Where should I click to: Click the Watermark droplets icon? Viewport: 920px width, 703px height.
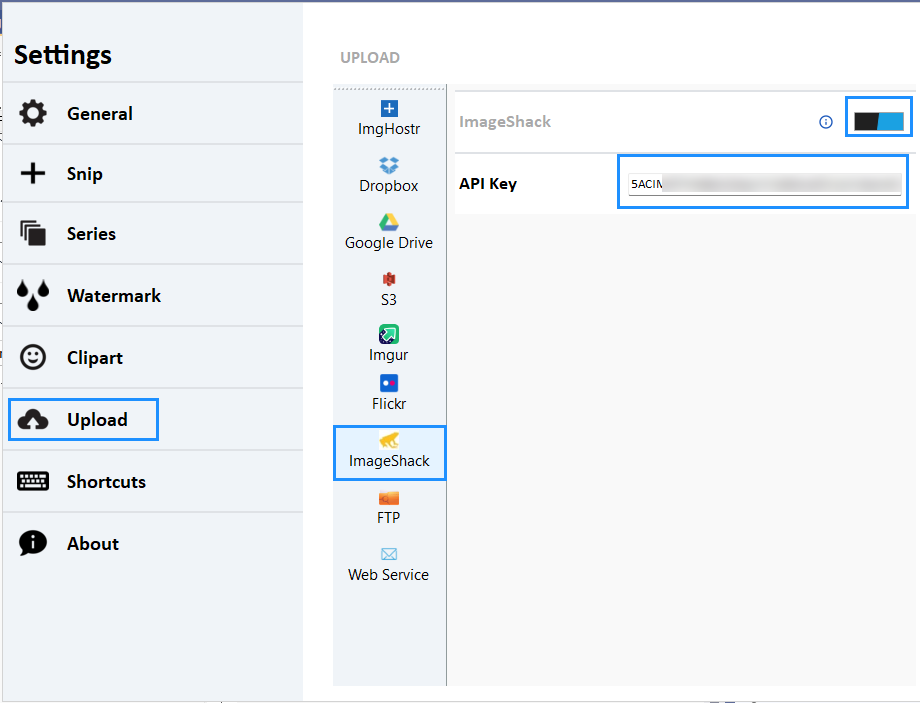[33, 295]
